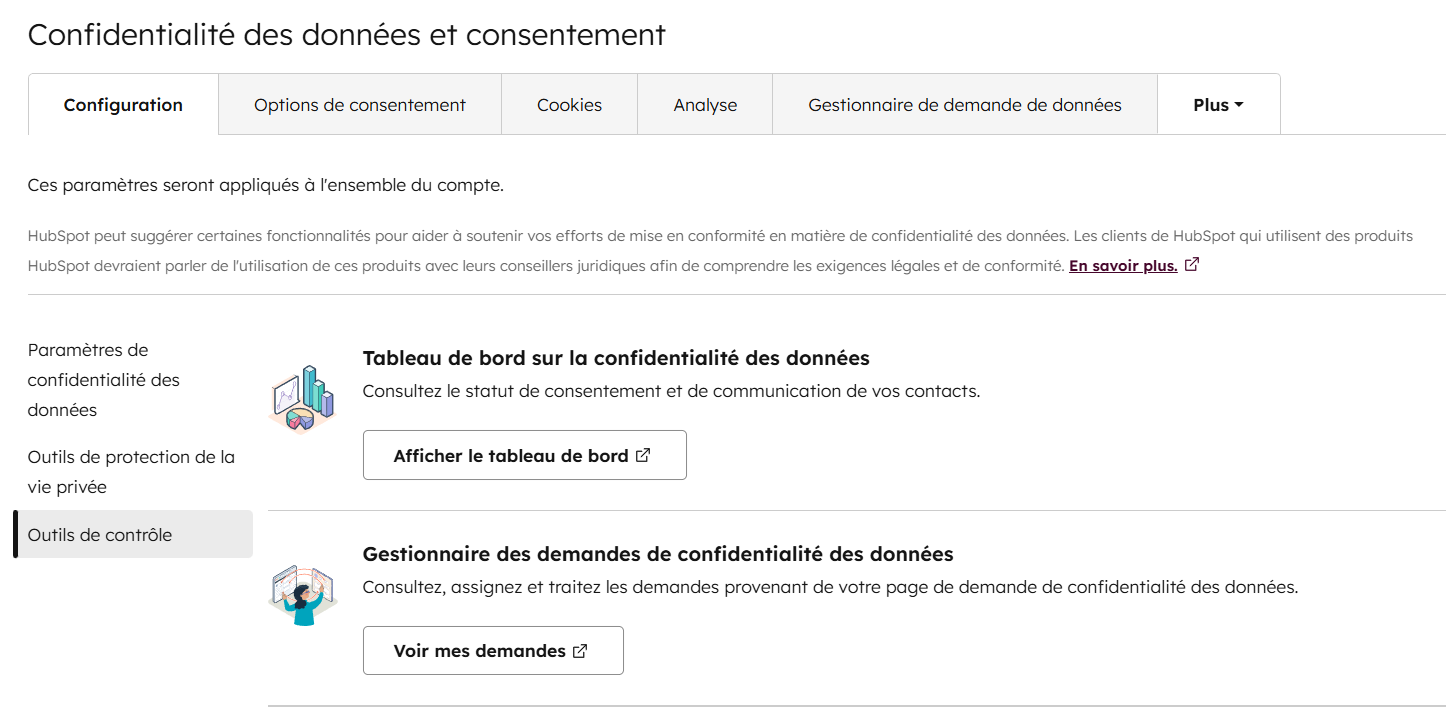Open Gestionnaire de demande de données tab
1454x721 pixels.
(965, 105)
